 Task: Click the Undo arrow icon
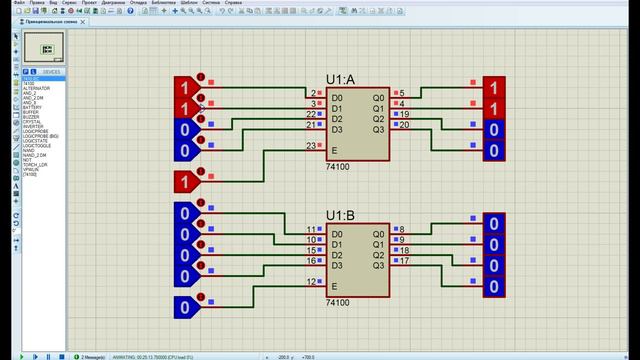click(222, 11)
